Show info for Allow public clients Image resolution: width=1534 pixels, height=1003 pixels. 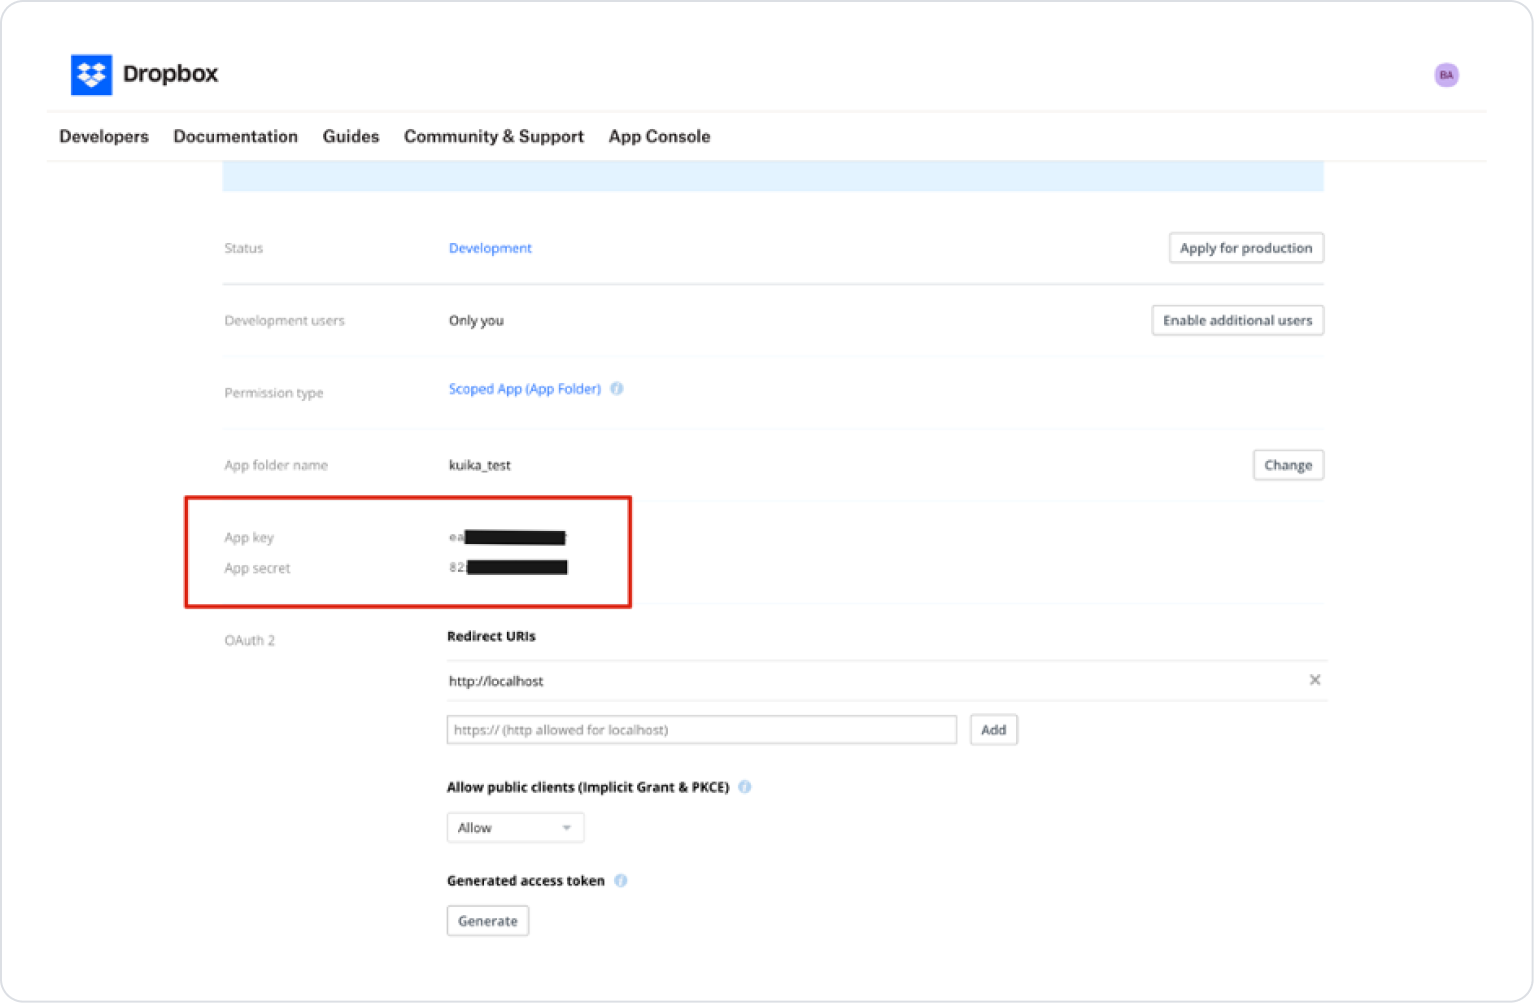[745, 787]
